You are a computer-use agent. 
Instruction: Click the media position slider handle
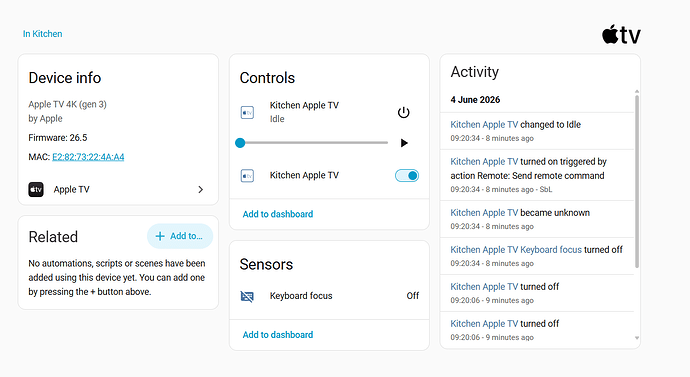[x=240, y=143]
